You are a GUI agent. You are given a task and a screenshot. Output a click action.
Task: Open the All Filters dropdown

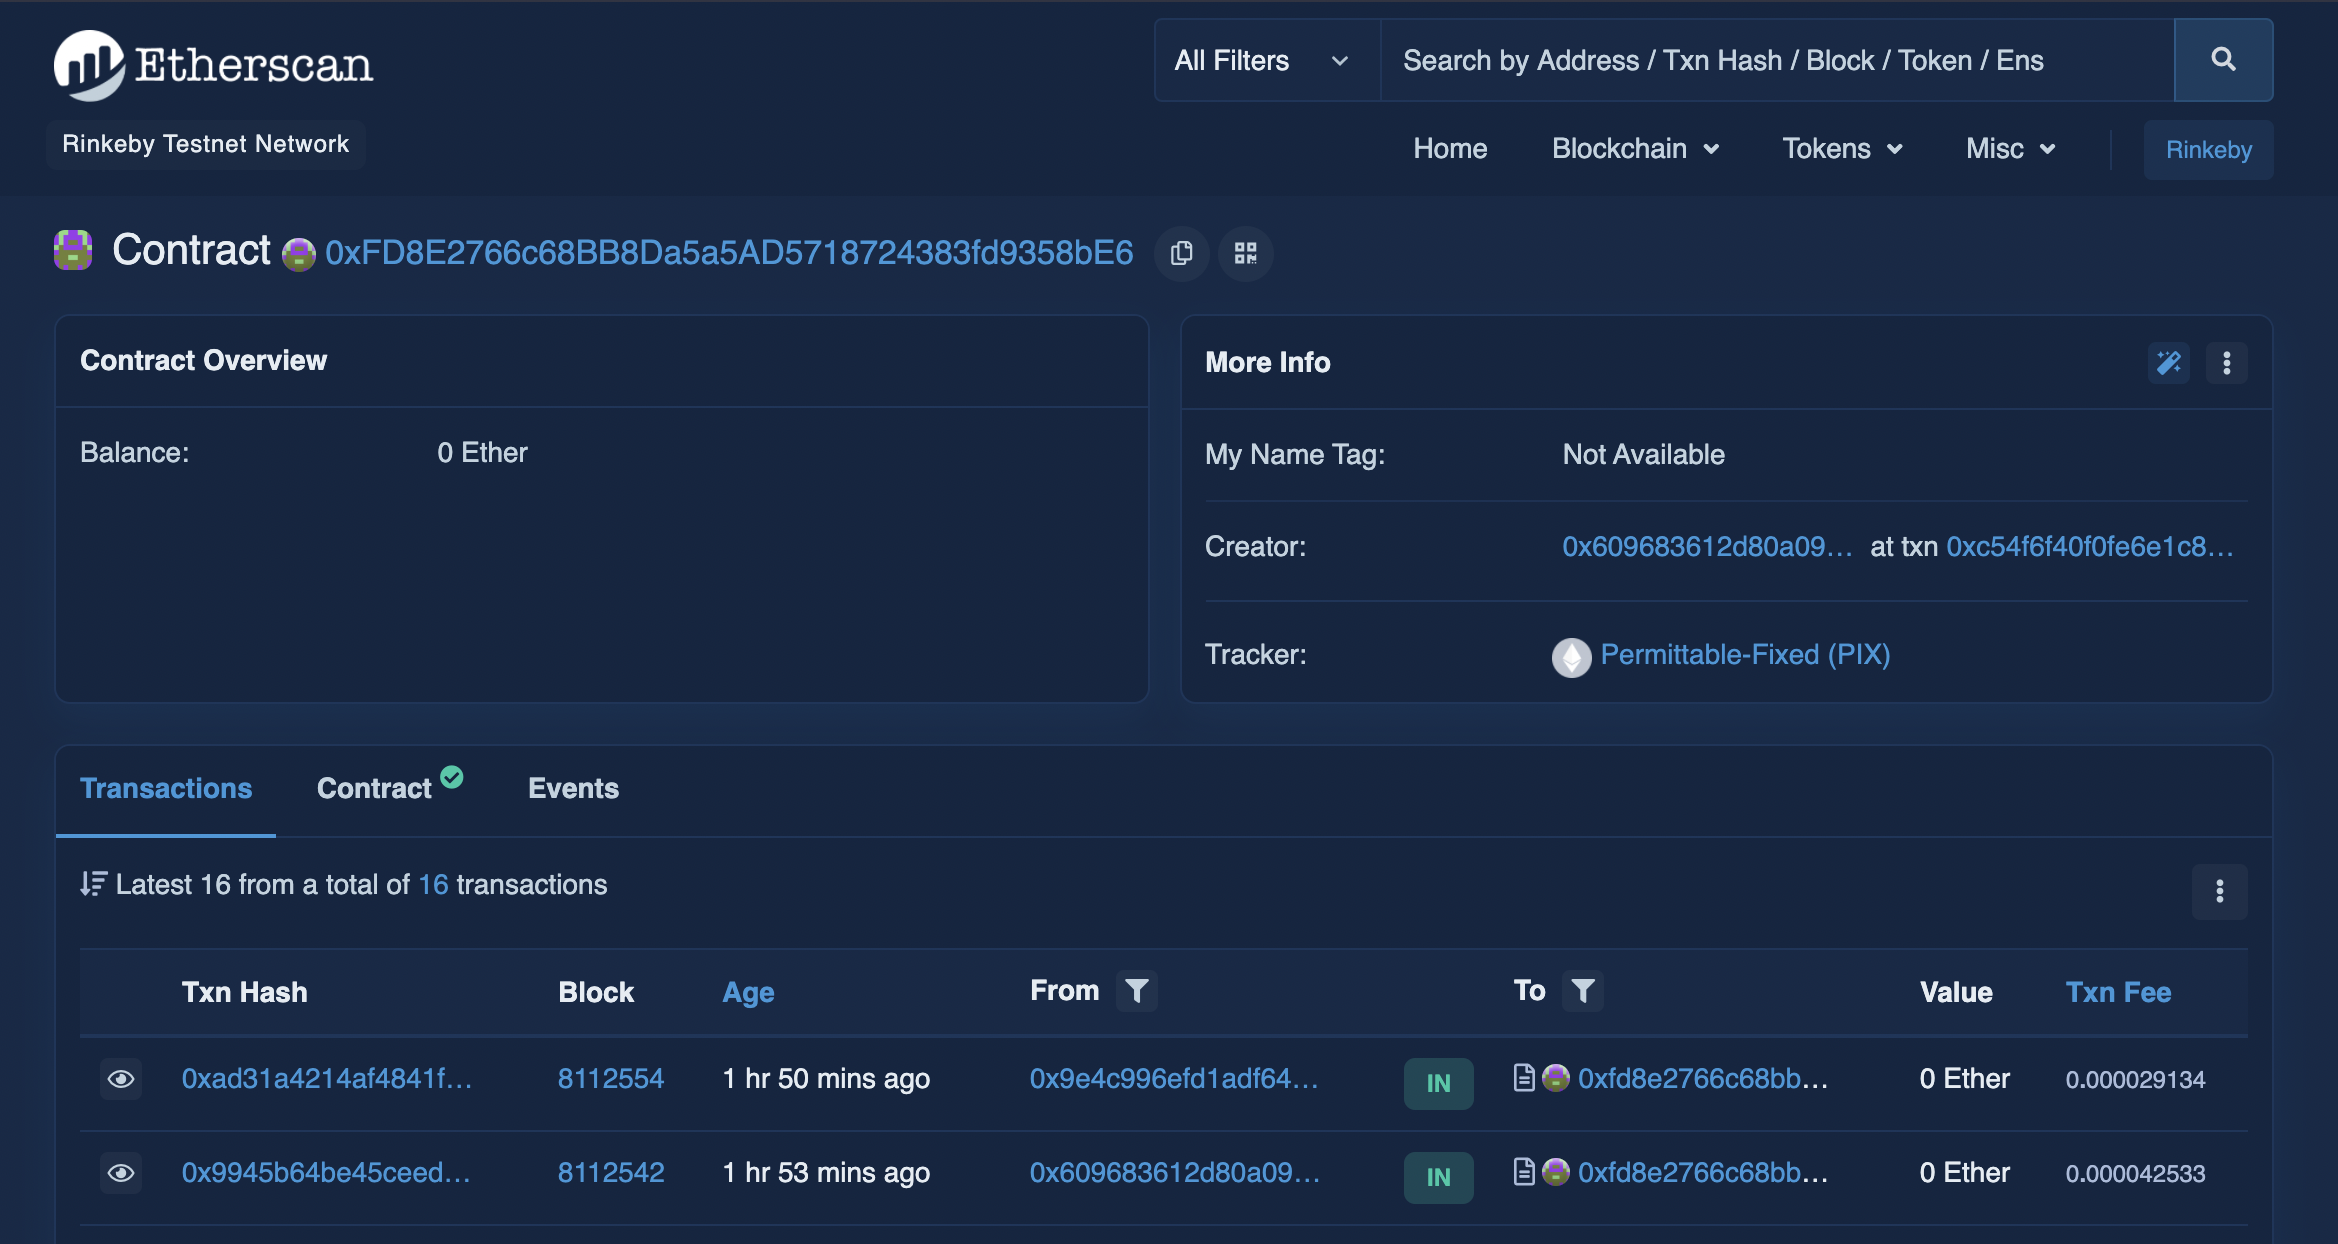pyautogui.click(x=1264, y=61)
